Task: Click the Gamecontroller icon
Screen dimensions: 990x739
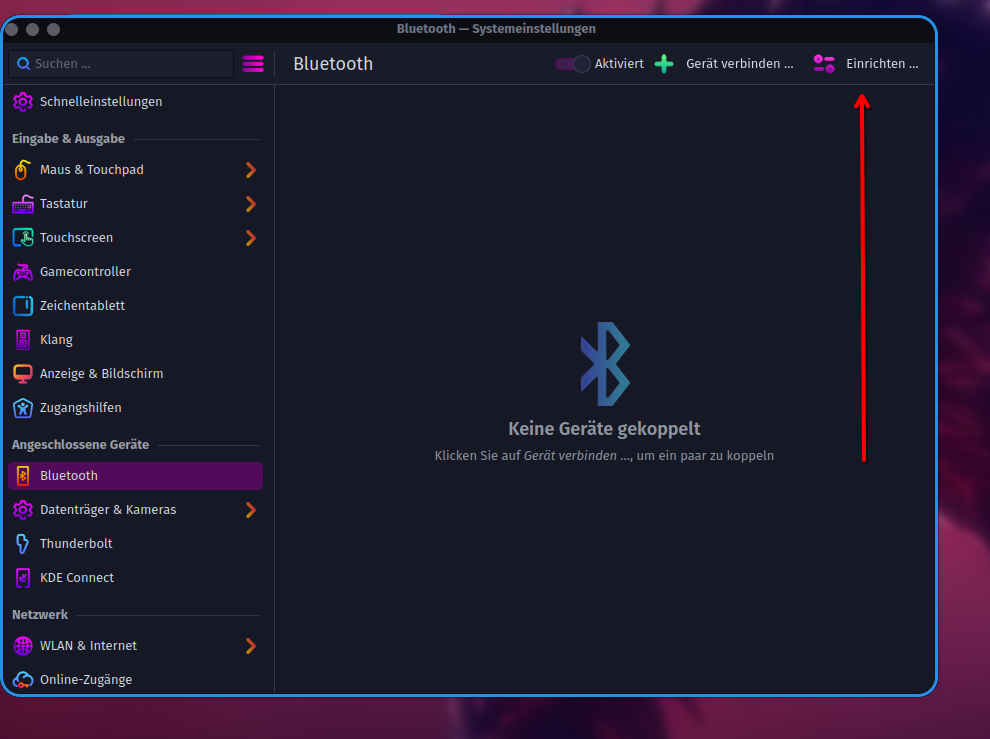Action: pyautogui.click(x=23, y=272)
